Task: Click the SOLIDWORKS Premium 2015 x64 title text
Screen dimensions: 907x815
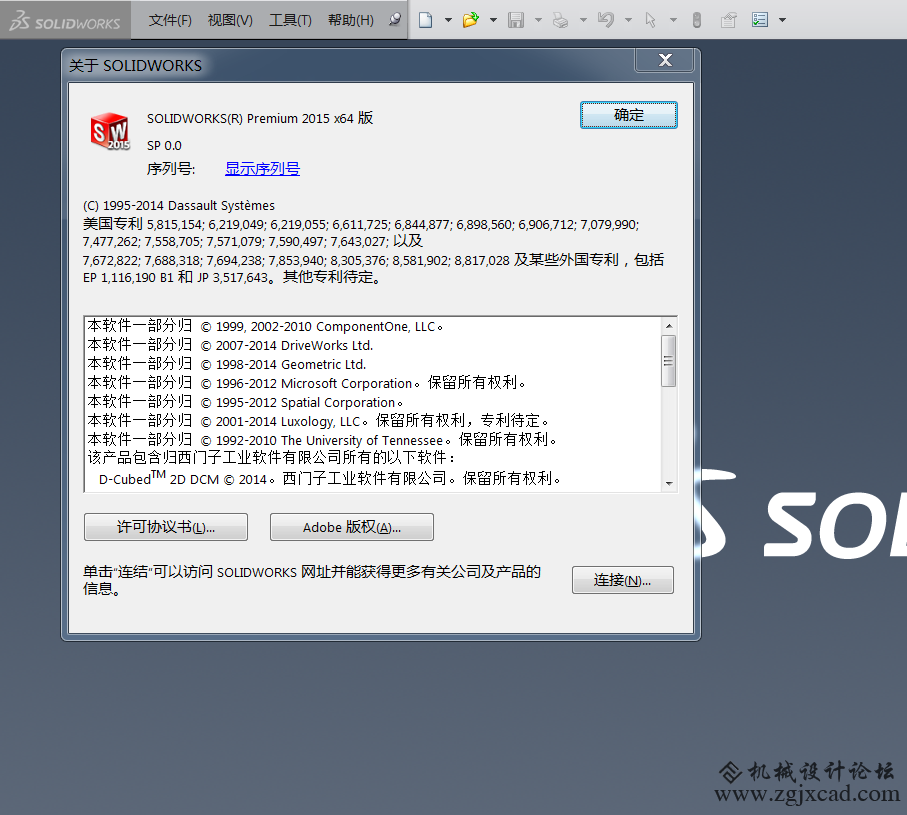Action: pyautogui.click(x=260, y=118)
